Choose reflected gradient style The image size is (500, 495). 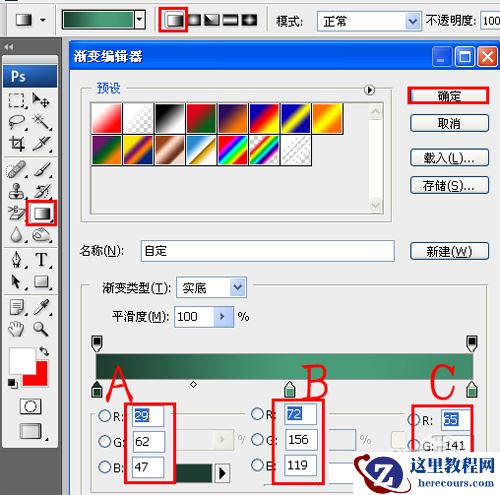click(230, 20)
